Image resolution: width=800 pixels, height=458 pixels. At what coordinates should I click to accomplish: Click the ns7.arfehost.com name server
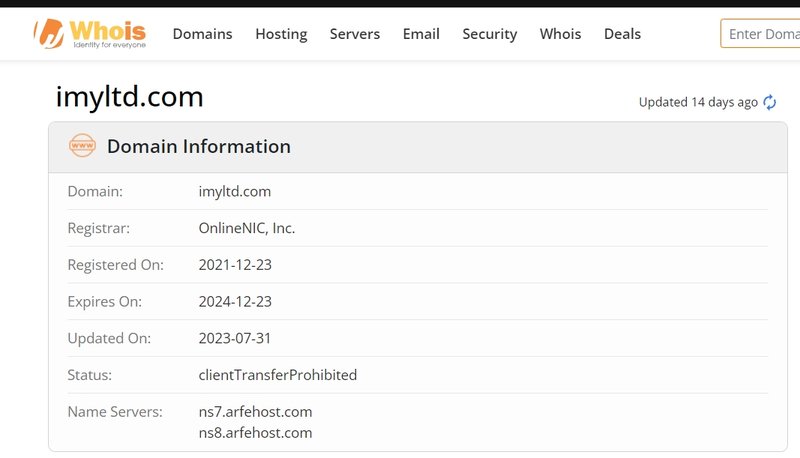pyautogui.click(x=255, y=412)
